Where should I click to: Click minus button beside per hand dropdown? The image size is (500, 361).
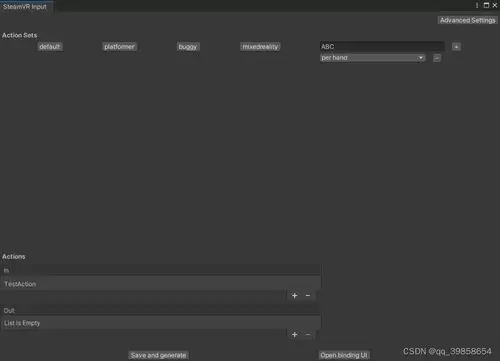[x=437, y=58]
